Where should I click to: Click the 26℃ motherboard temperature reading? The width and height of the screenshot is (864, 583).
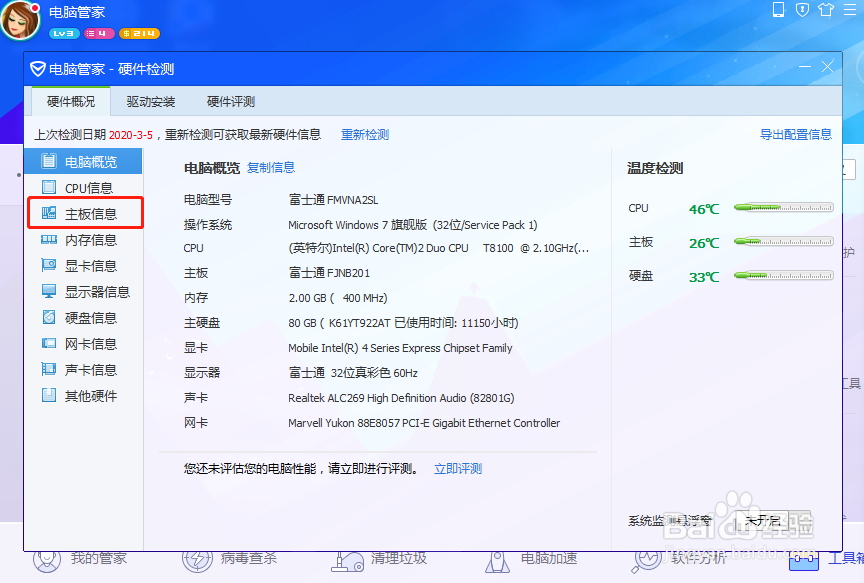click(x=704, y=243)
